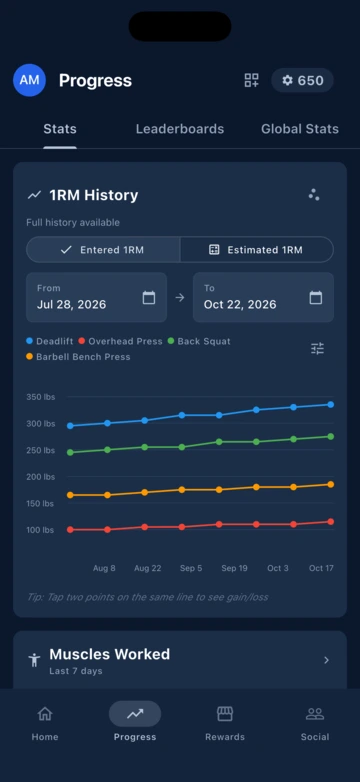The height and width of the screenshot is (782, 360).
Task: Click the Progress page title
Action: pyautogui.click(x=95, y=80)
